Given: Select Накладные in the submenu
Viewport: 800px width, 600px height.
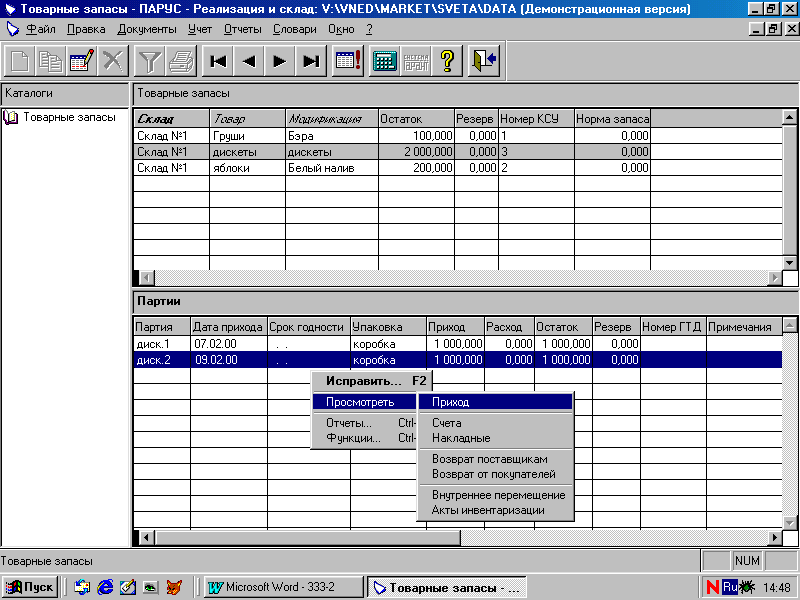Looking at the screenshot, I should tap(495, 438).
